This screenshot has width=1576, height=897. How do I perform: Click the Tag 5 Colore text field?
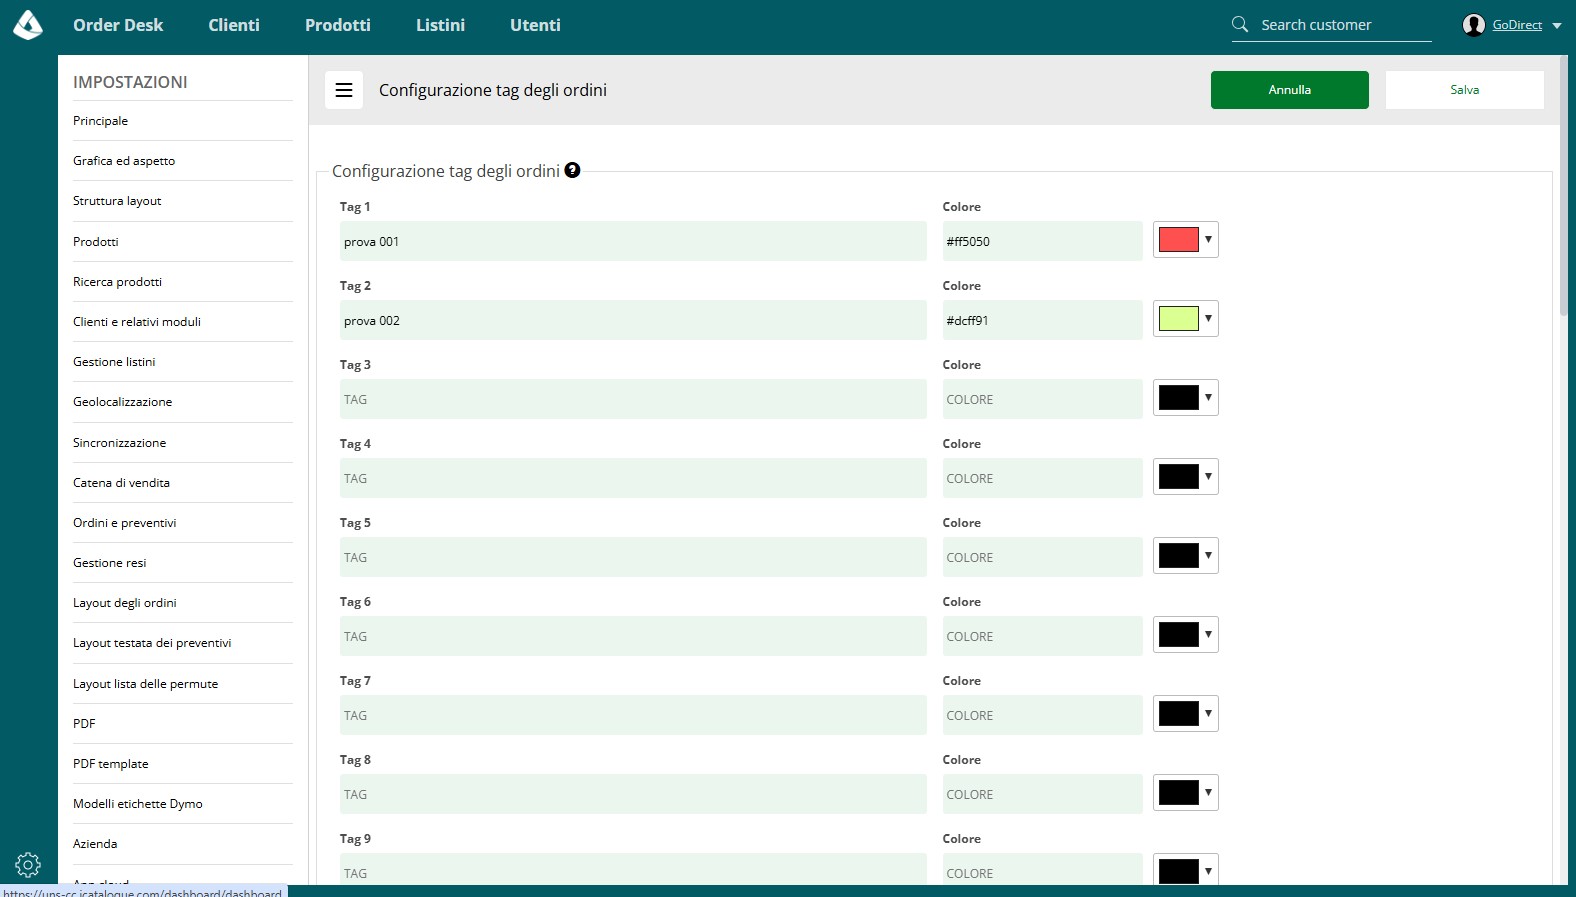[x=1042, y=557]
